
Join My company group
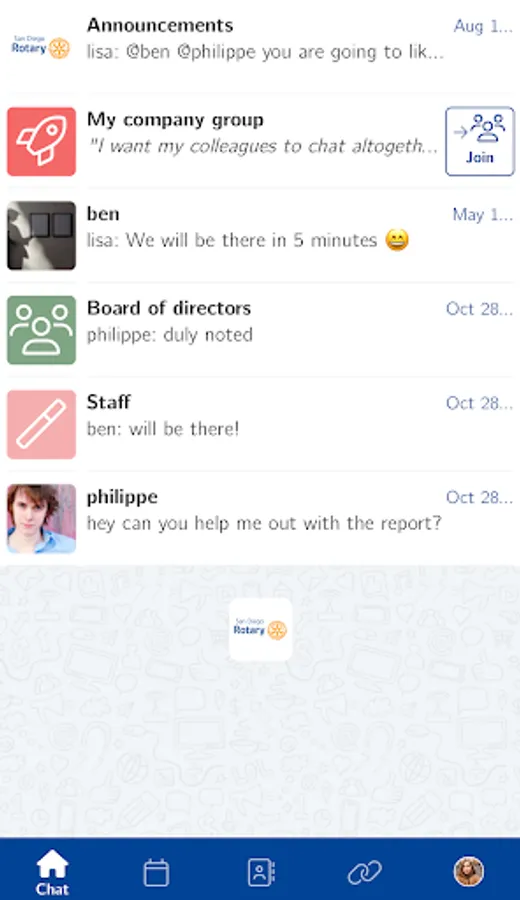point(480,141)
